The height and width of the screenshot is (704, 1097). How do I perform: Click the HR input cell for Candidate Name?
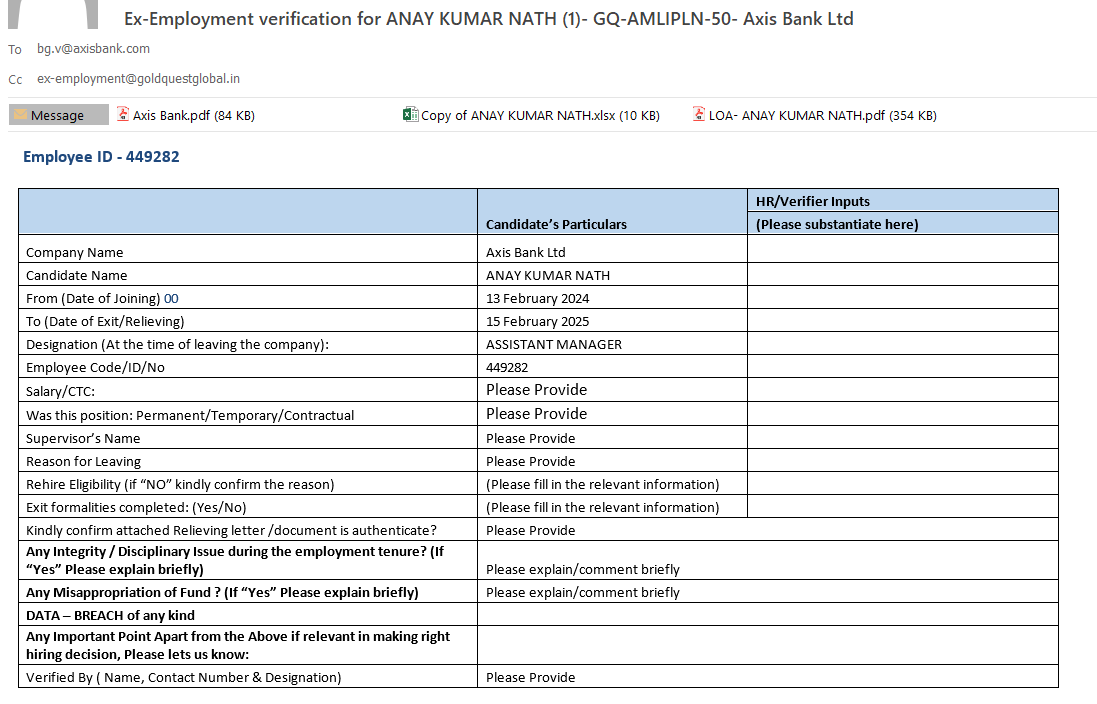[901, 275]
